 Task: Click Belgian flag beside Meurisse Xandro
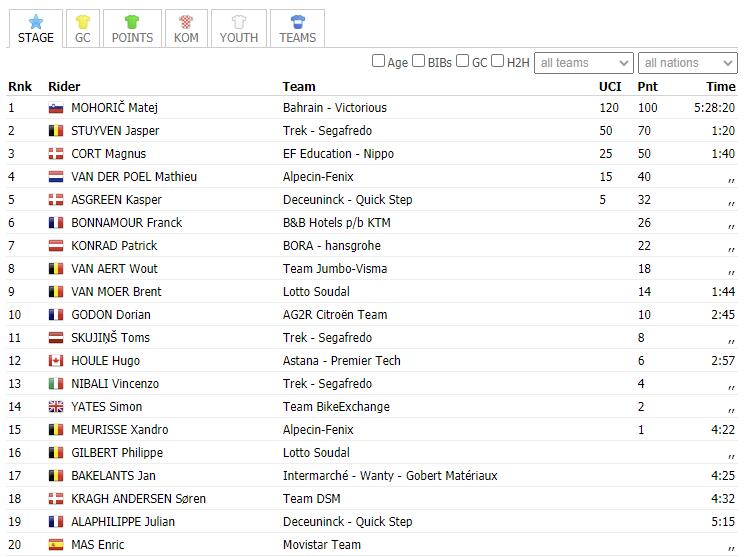point(56,430)
